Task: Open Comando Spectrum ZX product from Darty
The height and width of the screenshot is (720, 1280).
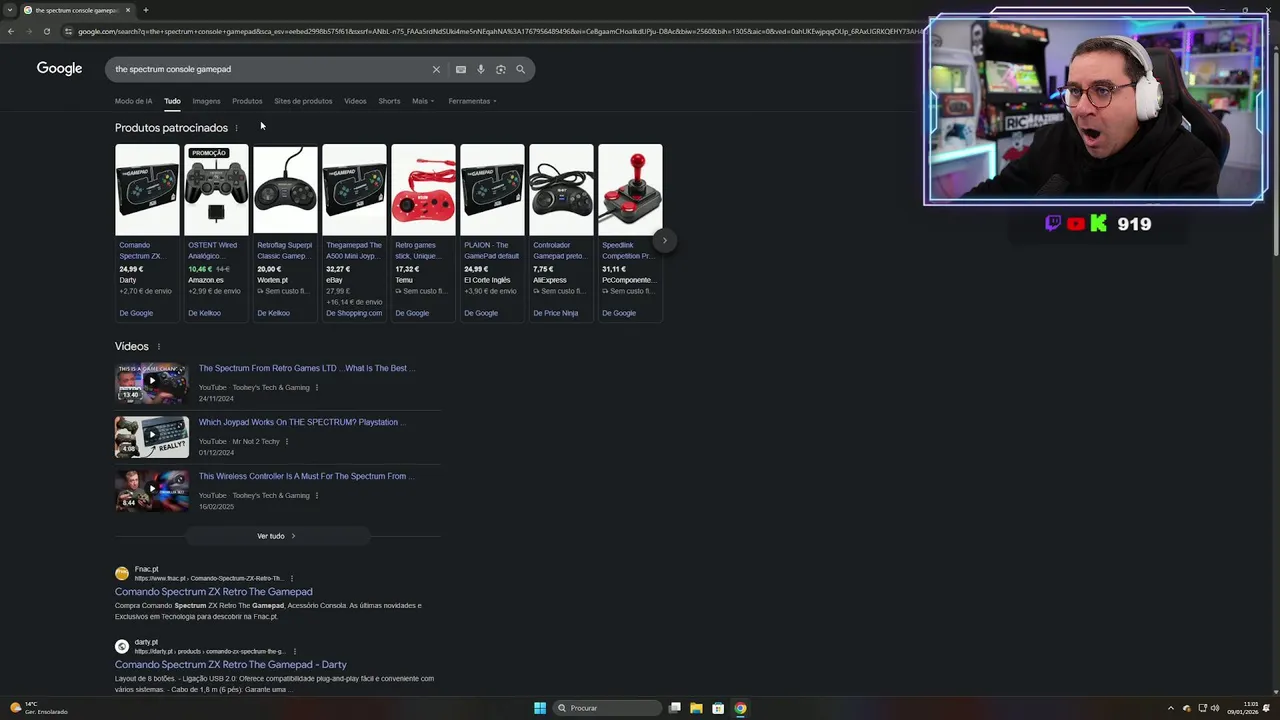Action: (x=147, y=232)
